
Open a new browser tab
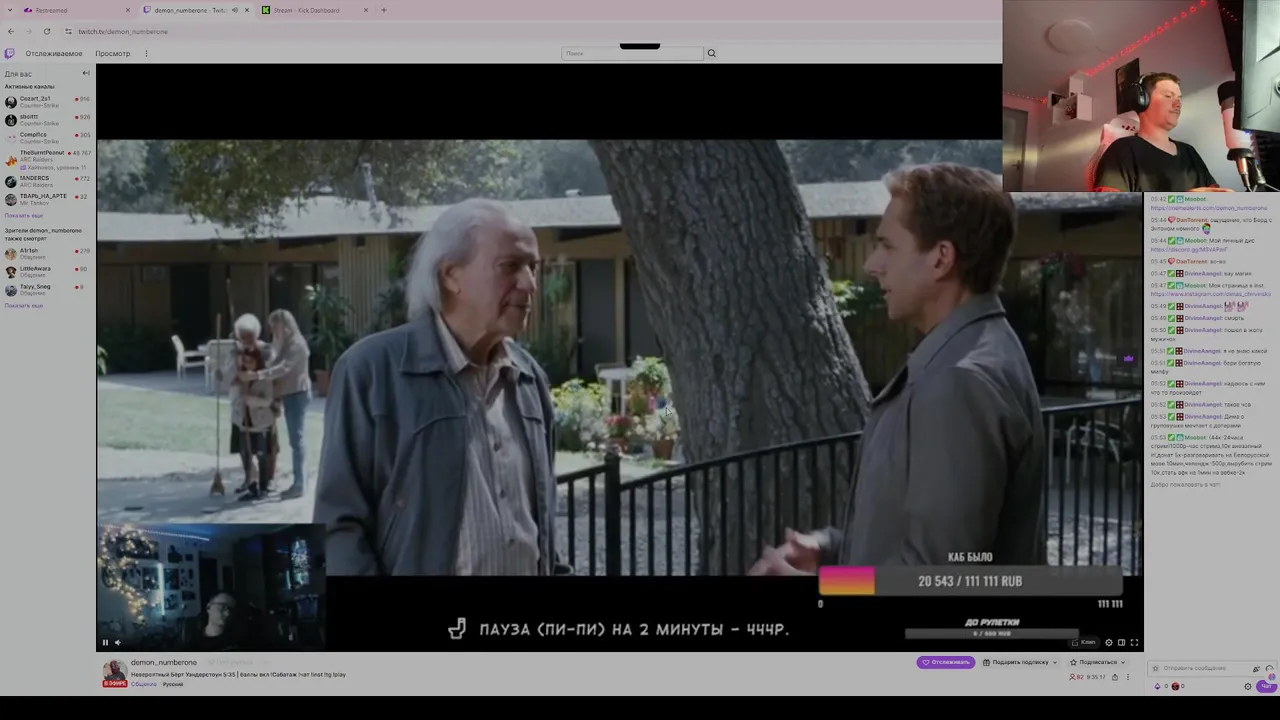384,10
